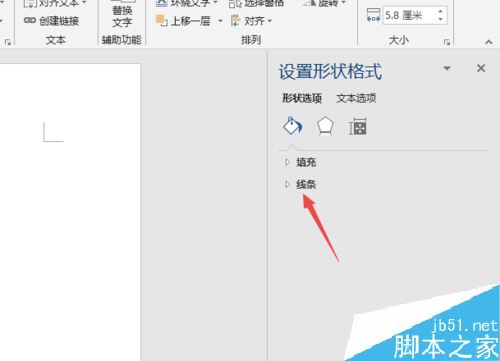Screen dimensions: 500x361
Task: Click 创建链接 button
Action: tap(52, 21)
